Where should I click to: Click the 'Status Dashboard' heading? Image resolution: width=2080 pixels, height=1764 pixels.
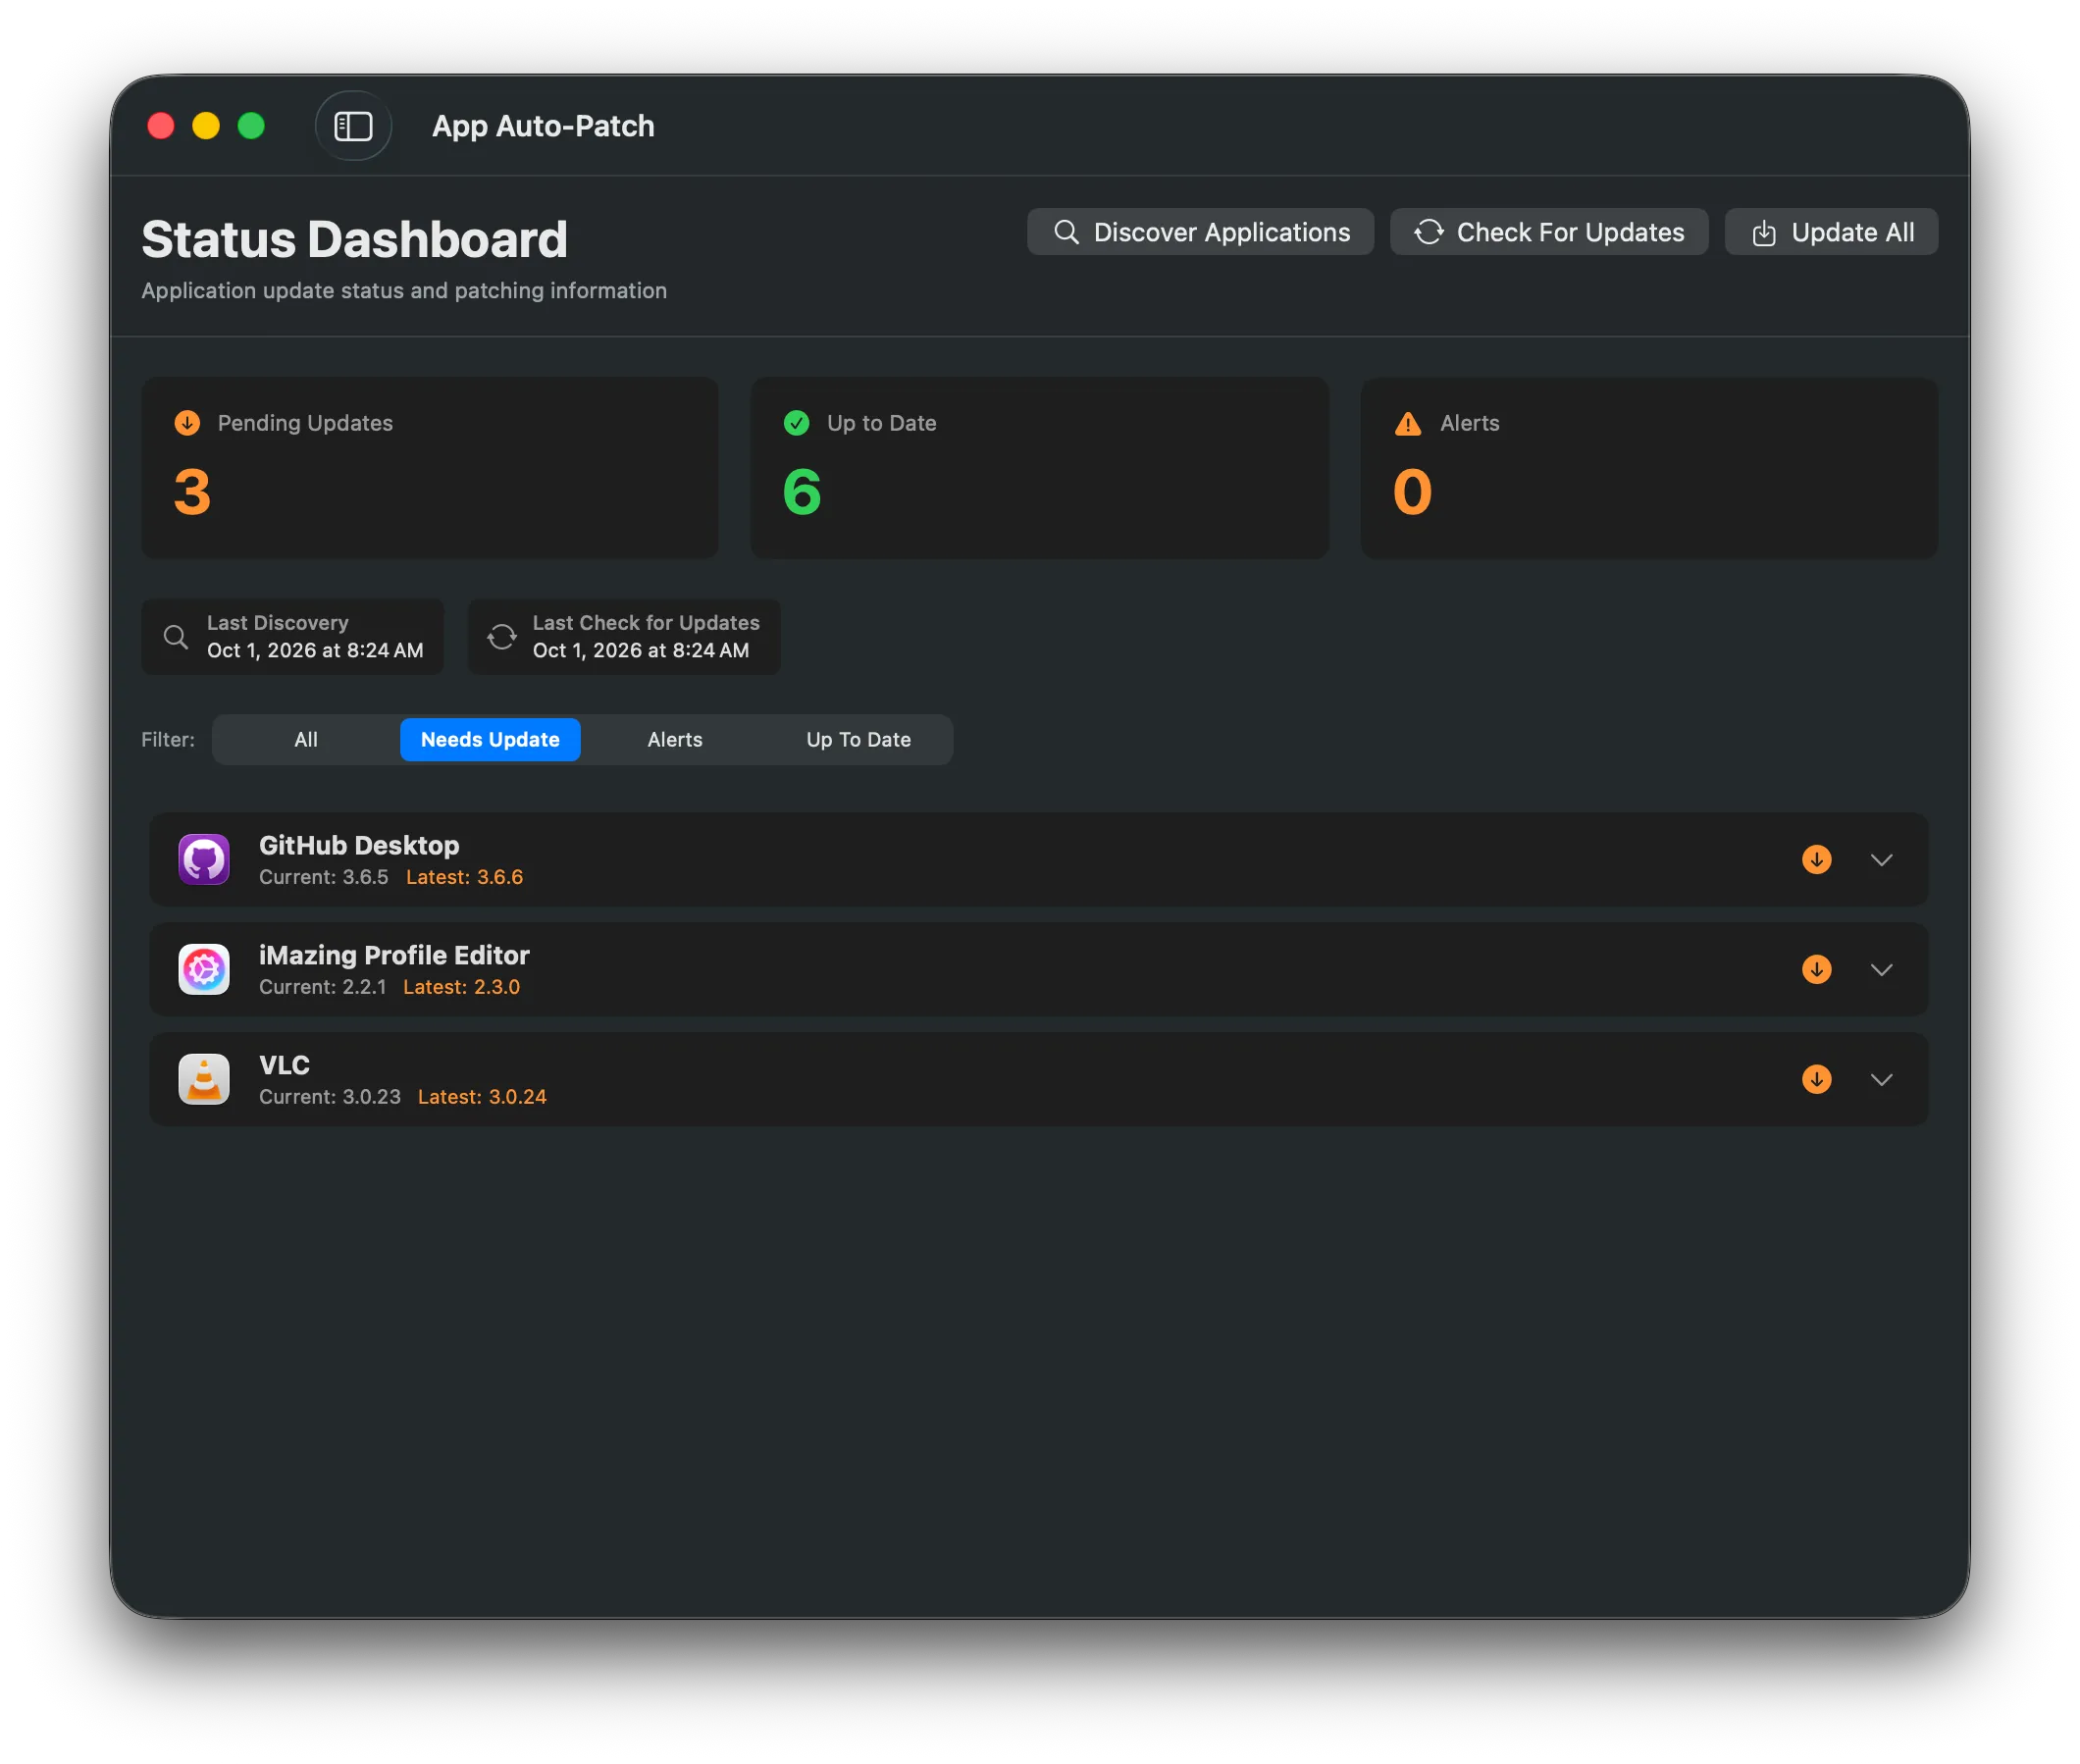tap(355, 240)
